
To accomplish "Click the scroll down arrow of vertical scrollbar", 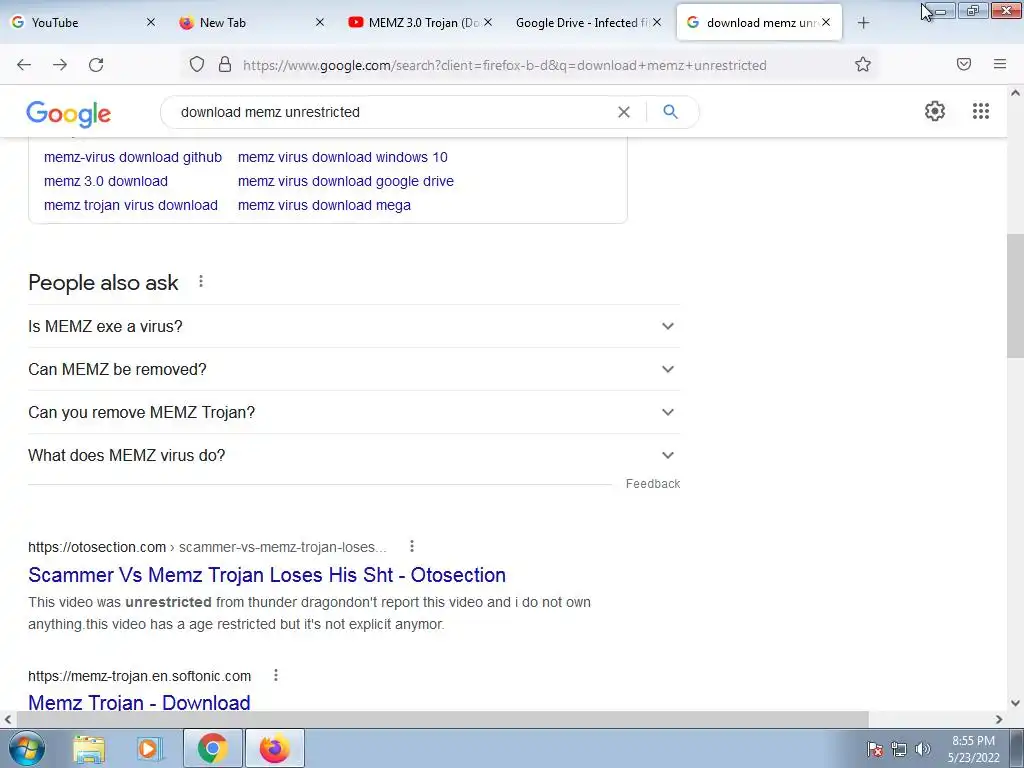I will [x=1015, y=704].
